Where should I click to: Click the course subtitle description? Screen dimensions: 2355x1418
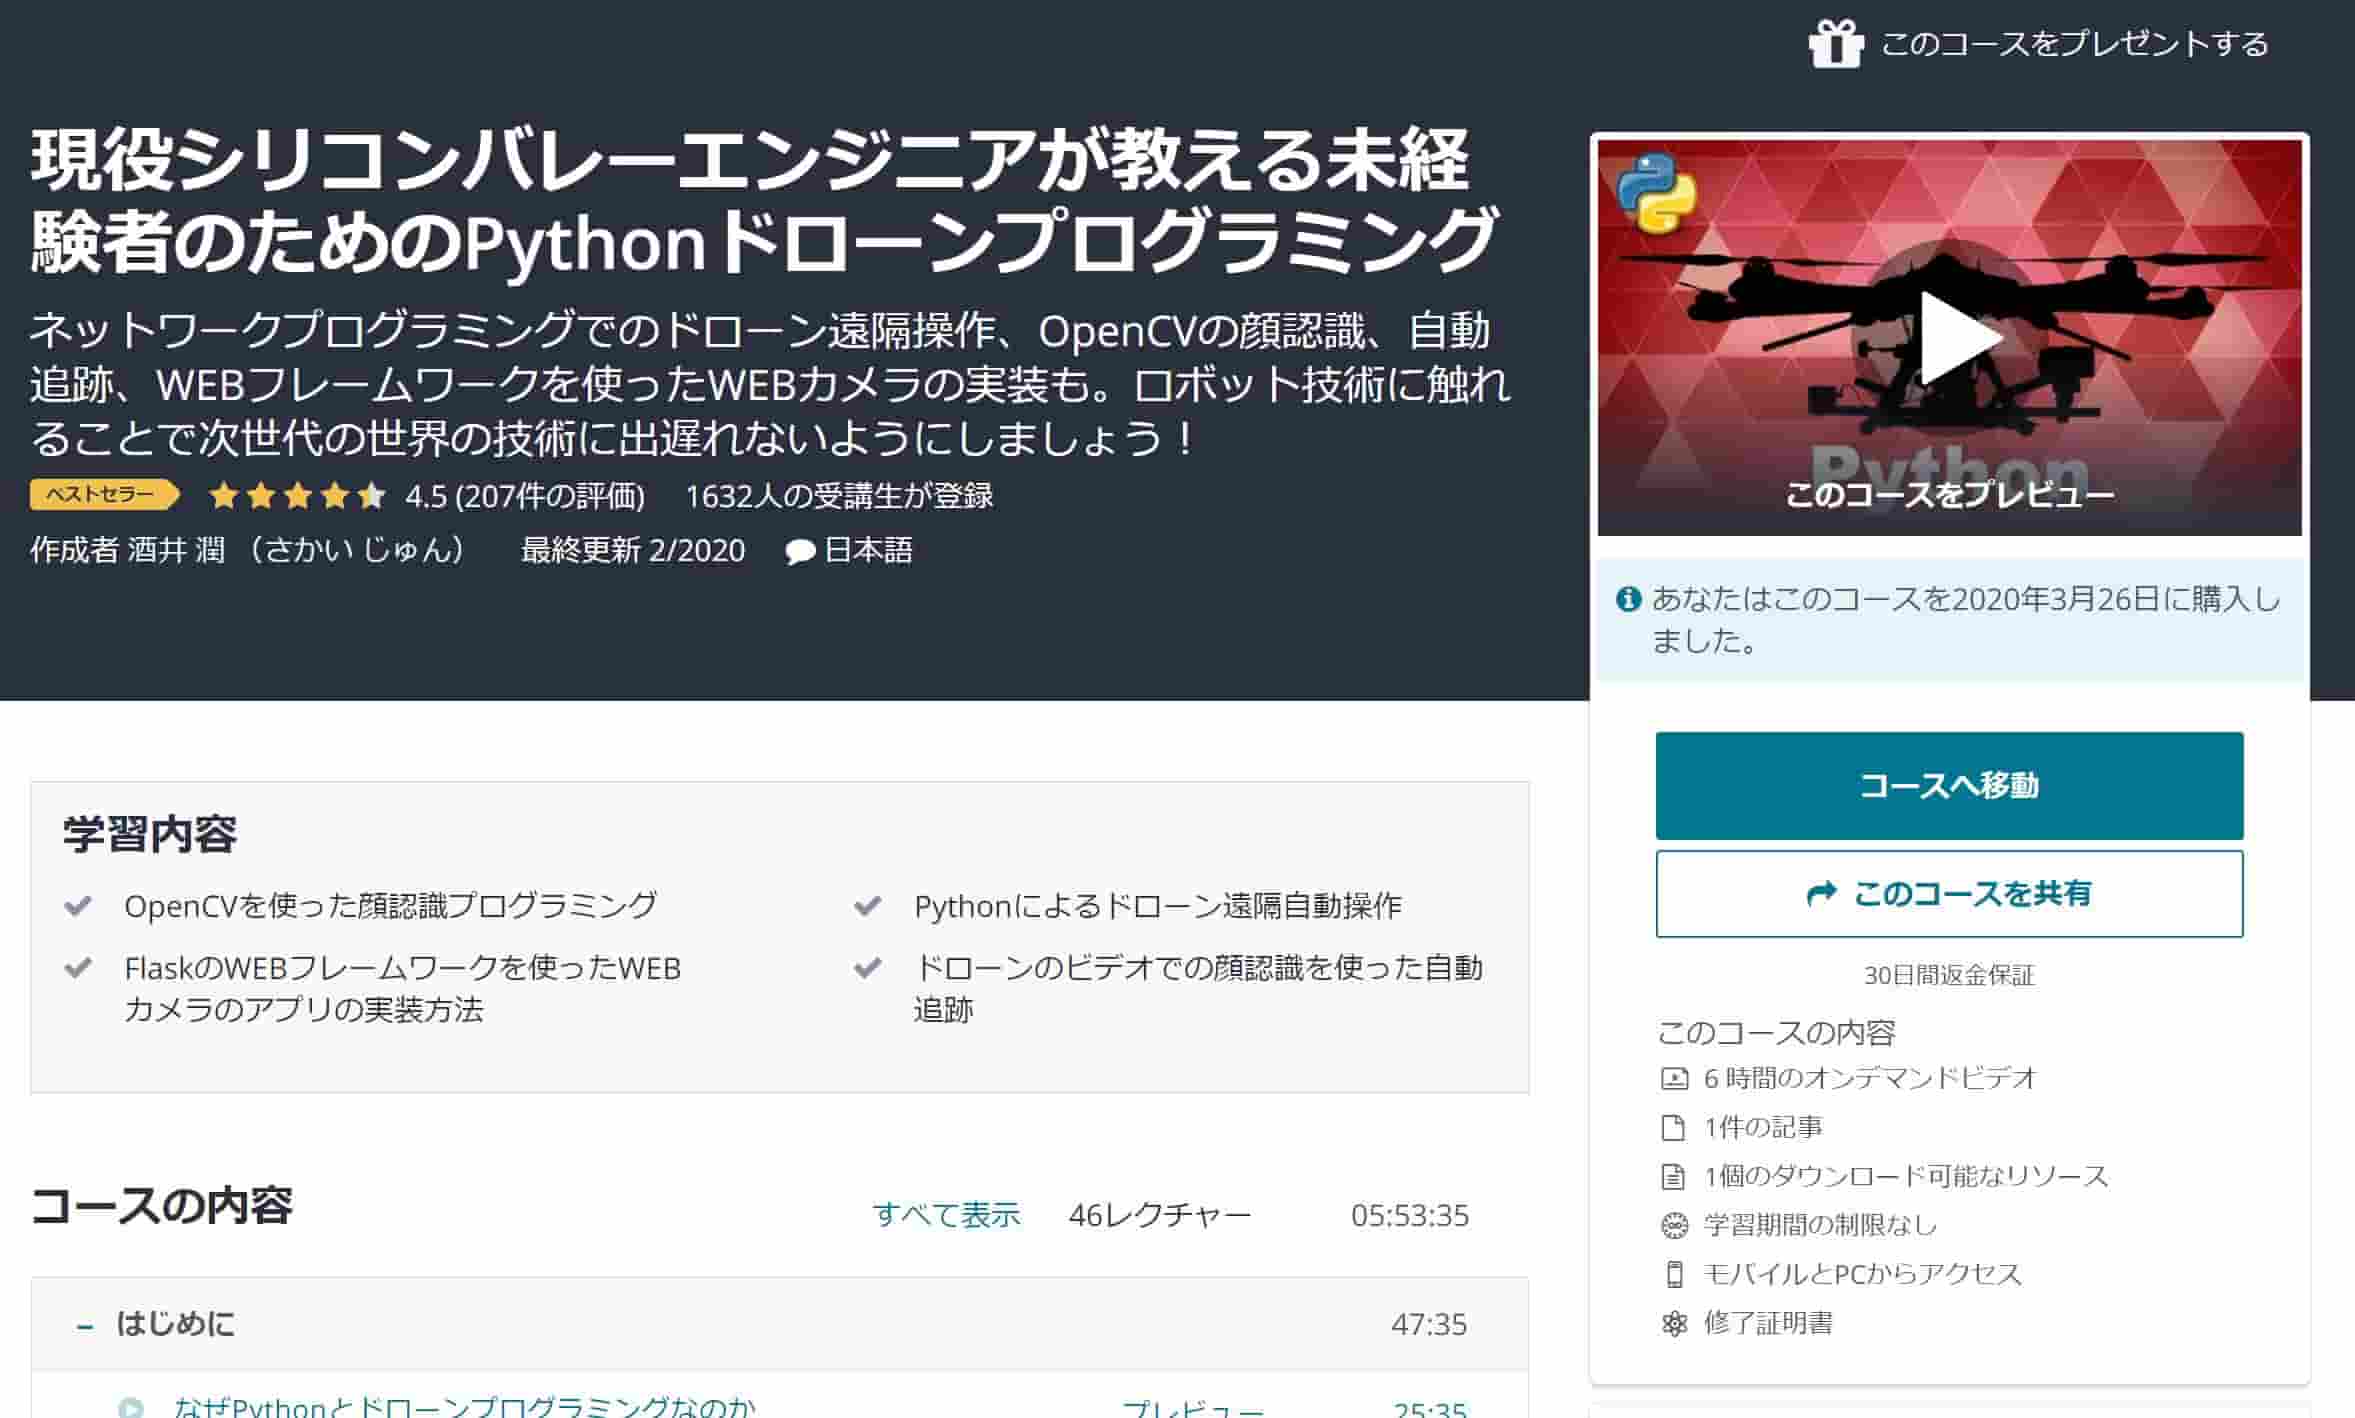pyautogui.click(x=770, y=385)
